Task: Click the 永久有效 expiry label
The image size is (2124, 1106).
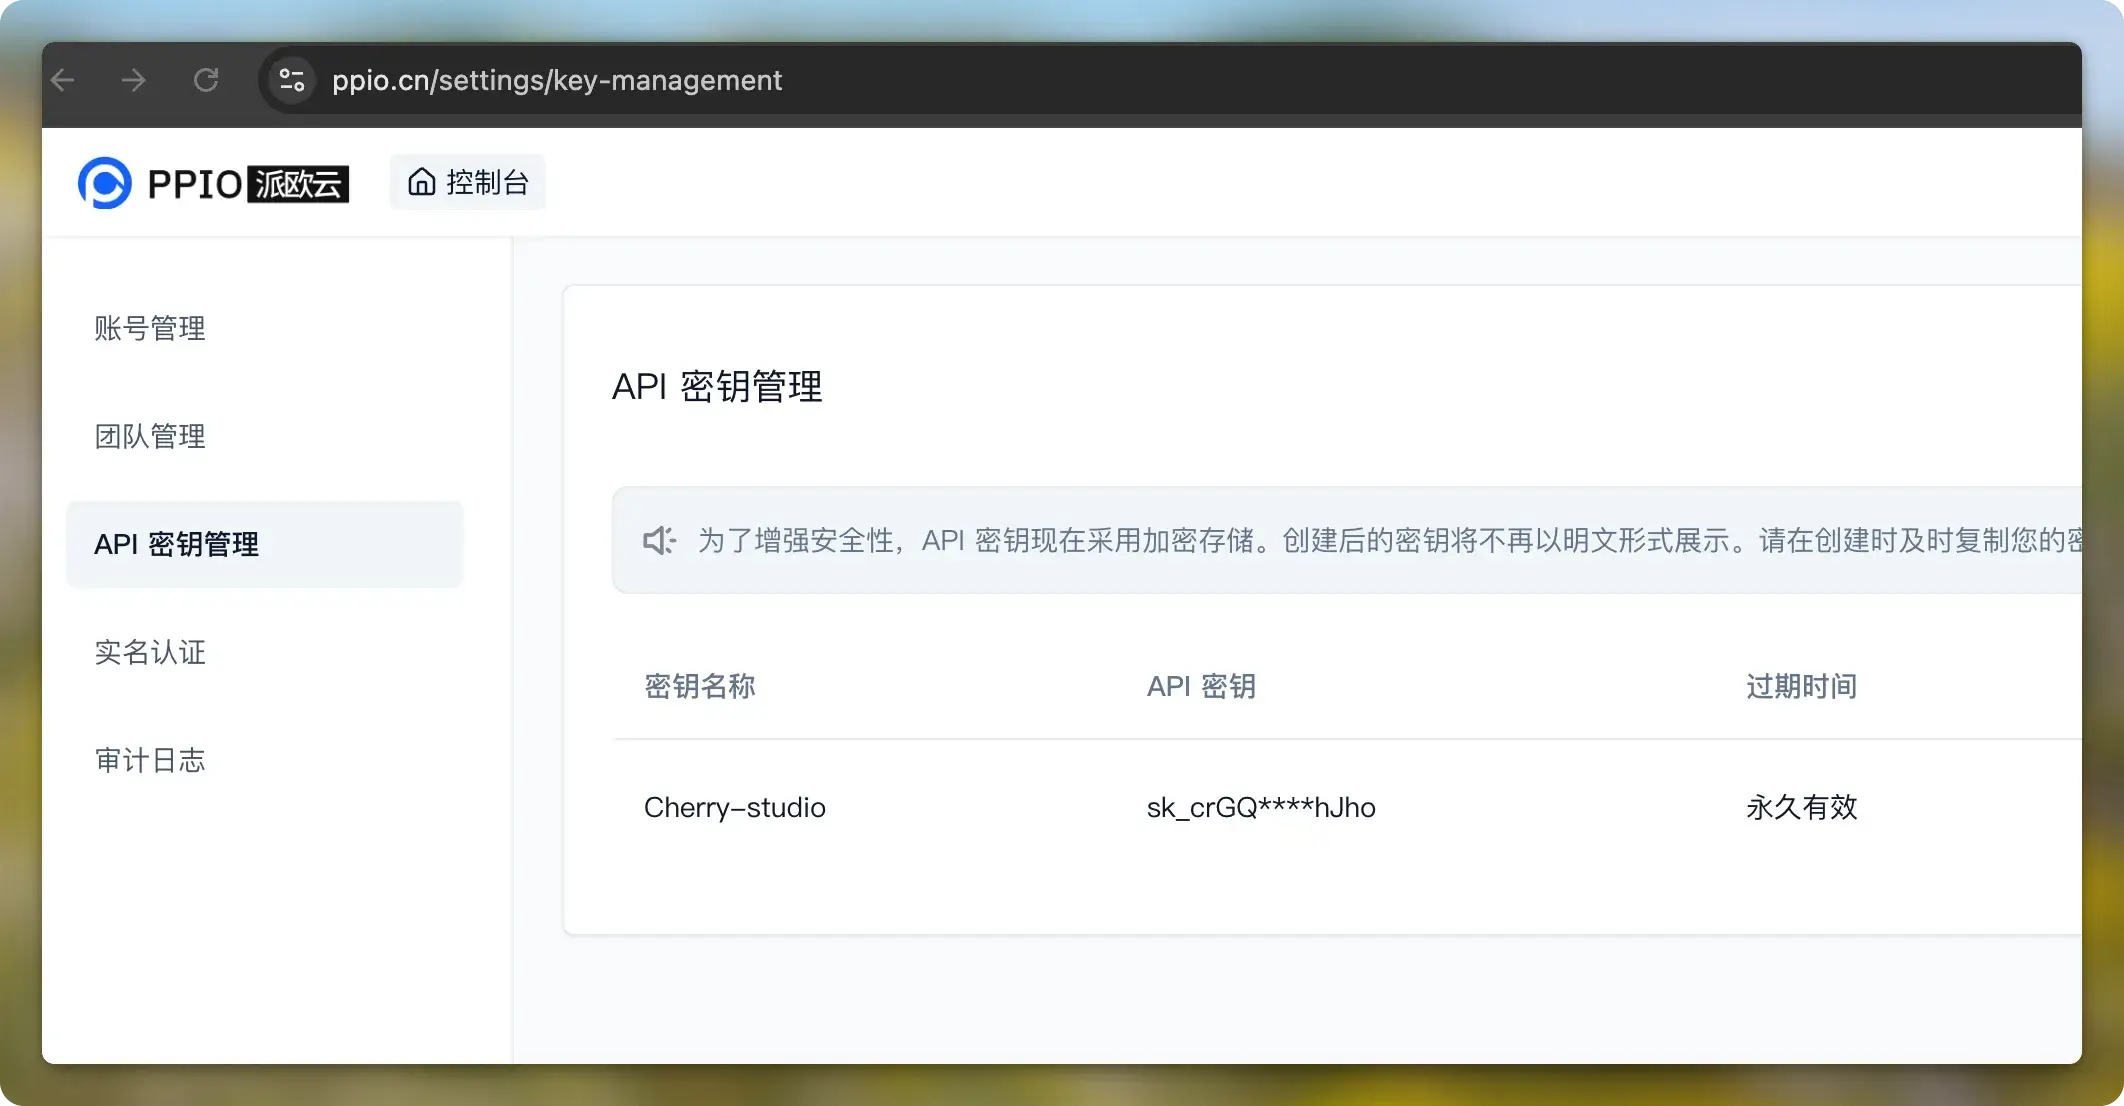Action: click(x=1801, y=808)
